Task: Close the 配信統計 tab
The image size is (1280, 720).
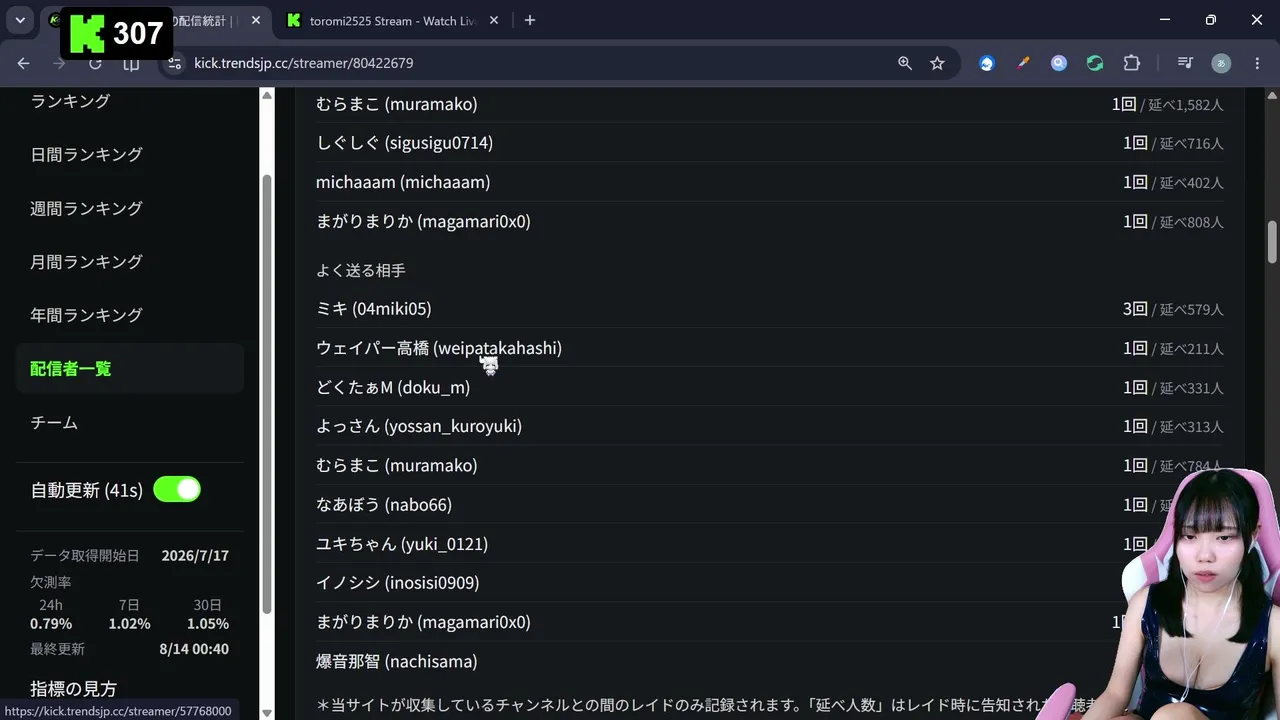Action: 254,20
